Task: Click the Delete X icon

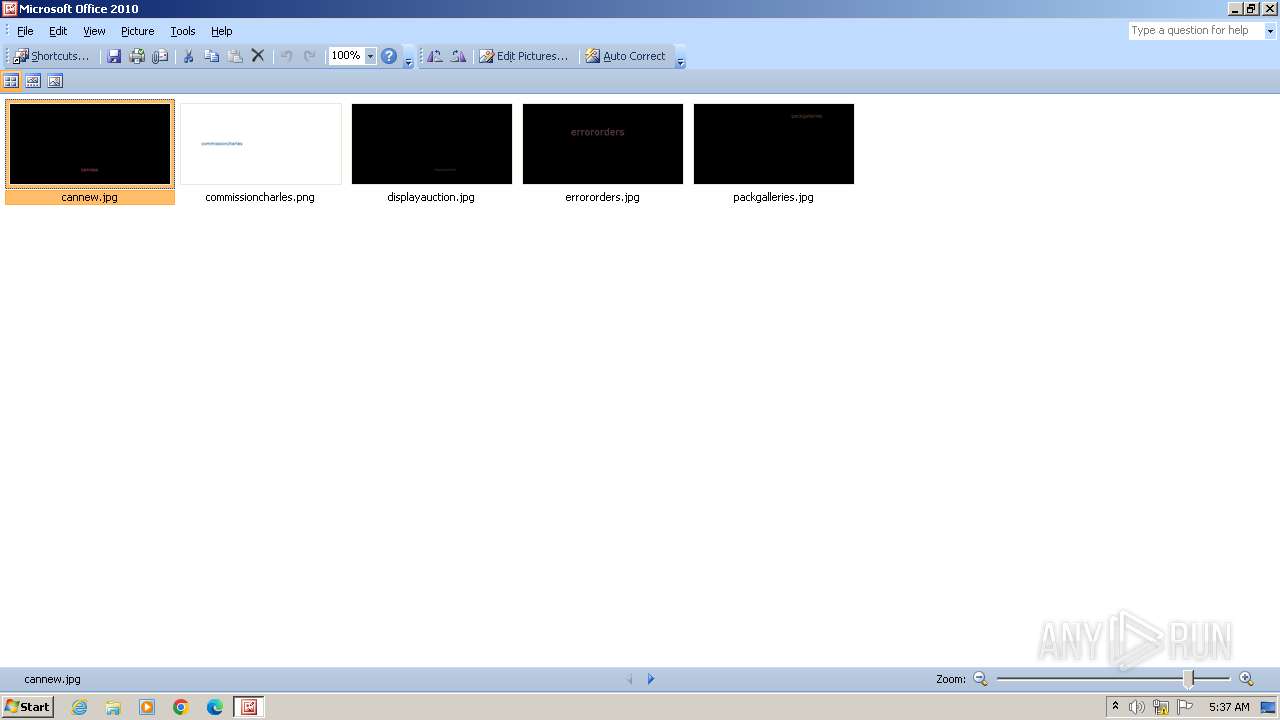Action: tap(258, 56)
